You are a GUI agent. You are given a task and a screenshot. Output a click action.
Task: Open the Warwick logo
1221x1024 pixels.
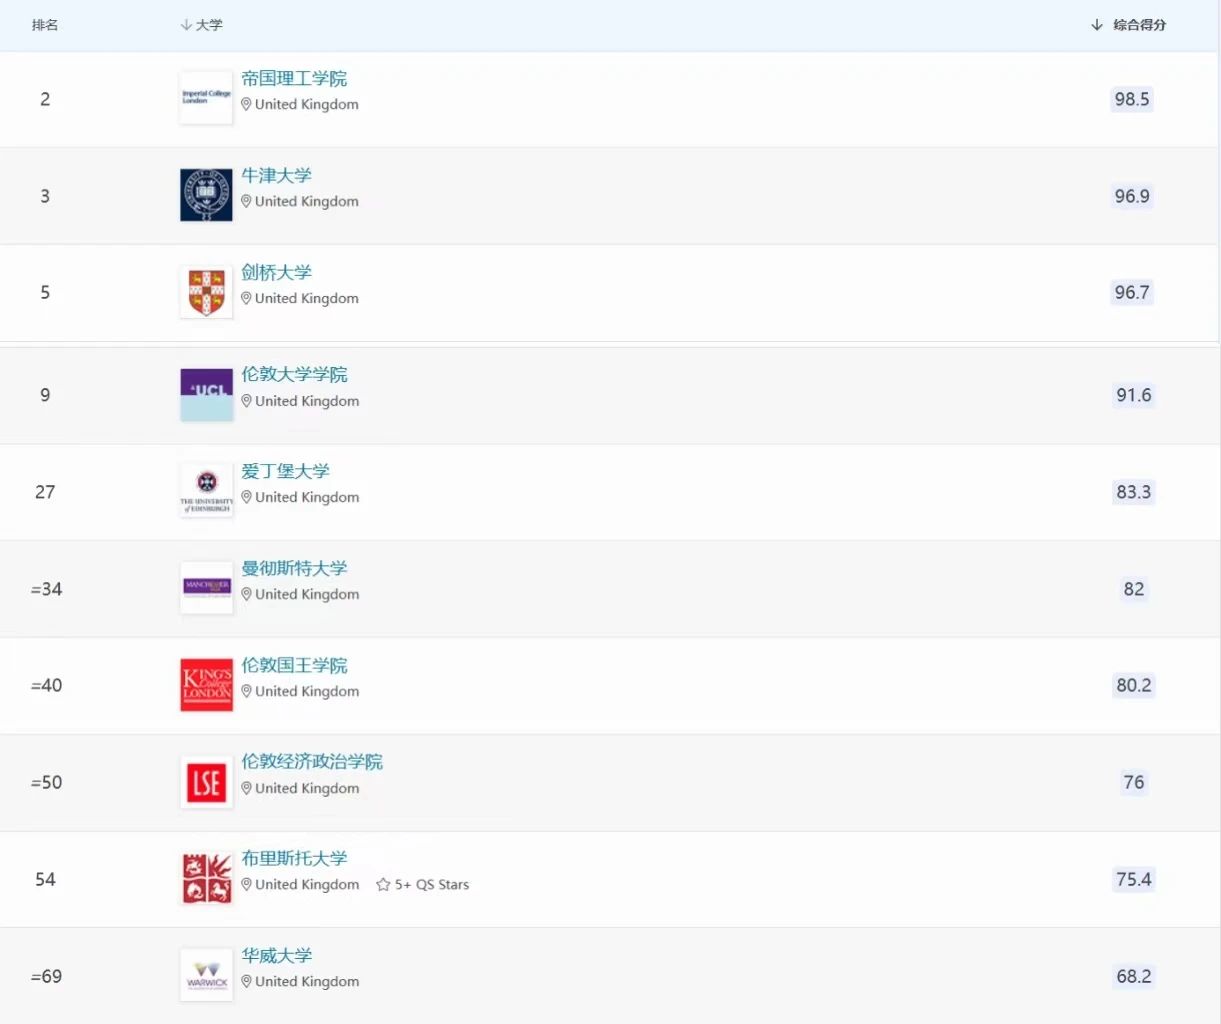206,975
